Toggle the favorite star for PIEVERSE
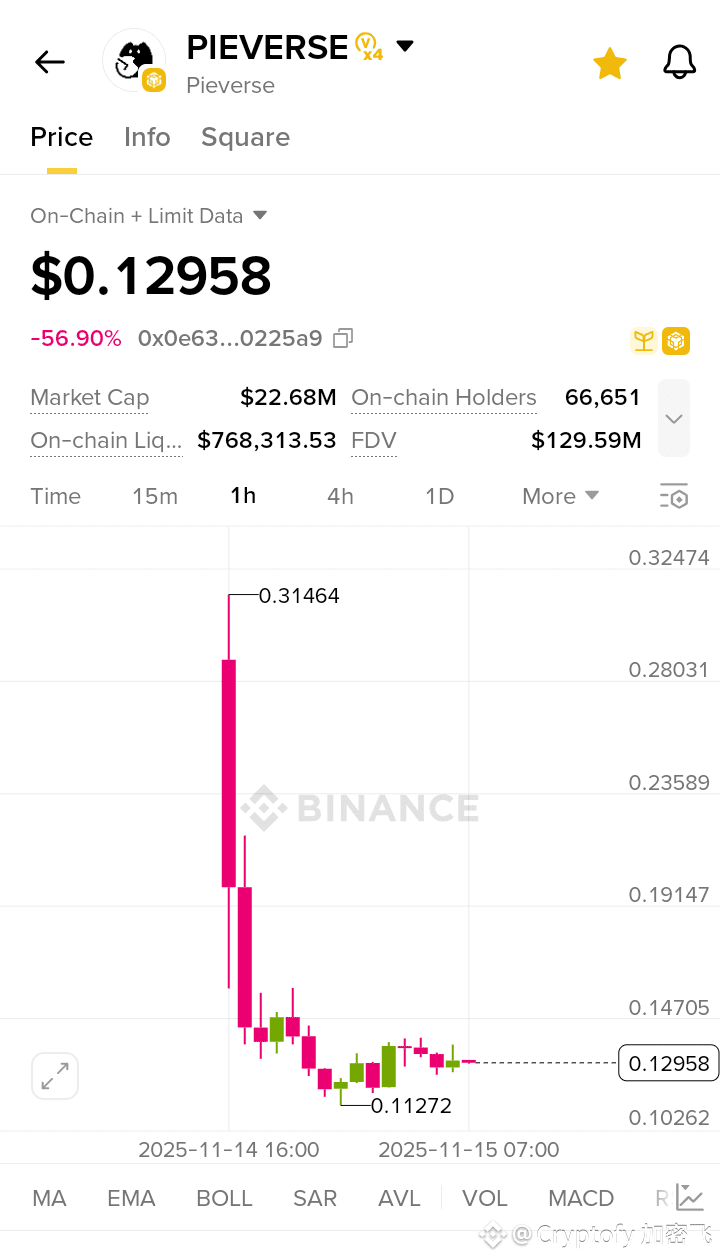 coord(609,64)
